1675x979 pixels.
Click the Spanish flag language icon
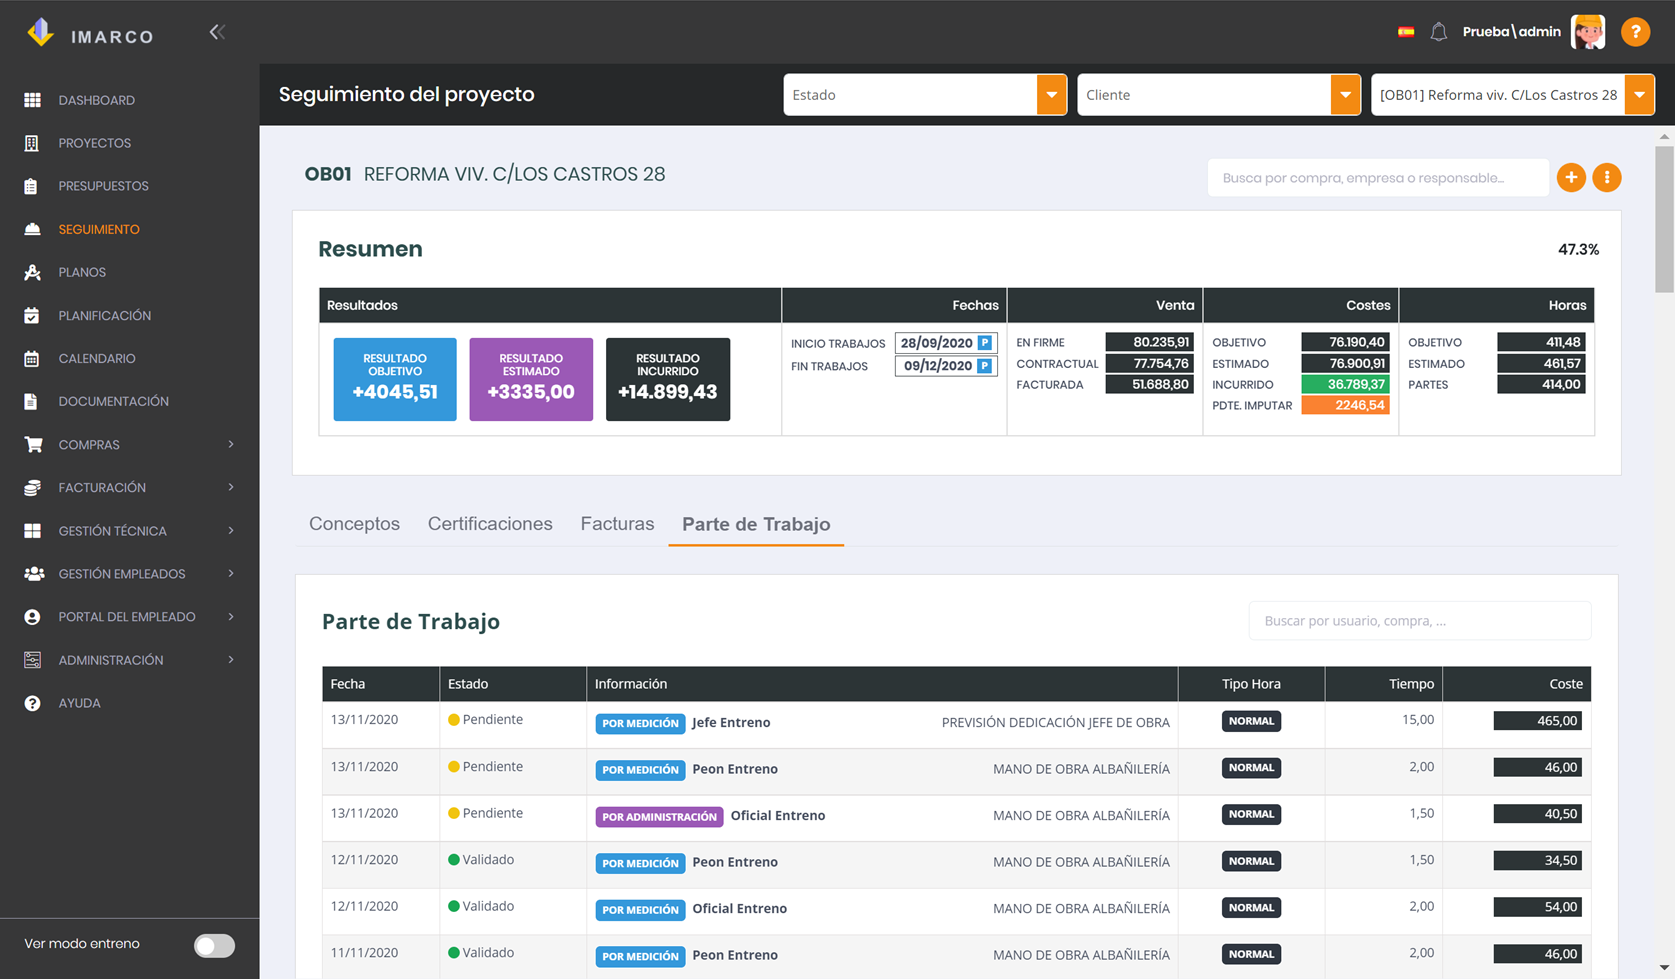coord(1406,32)
